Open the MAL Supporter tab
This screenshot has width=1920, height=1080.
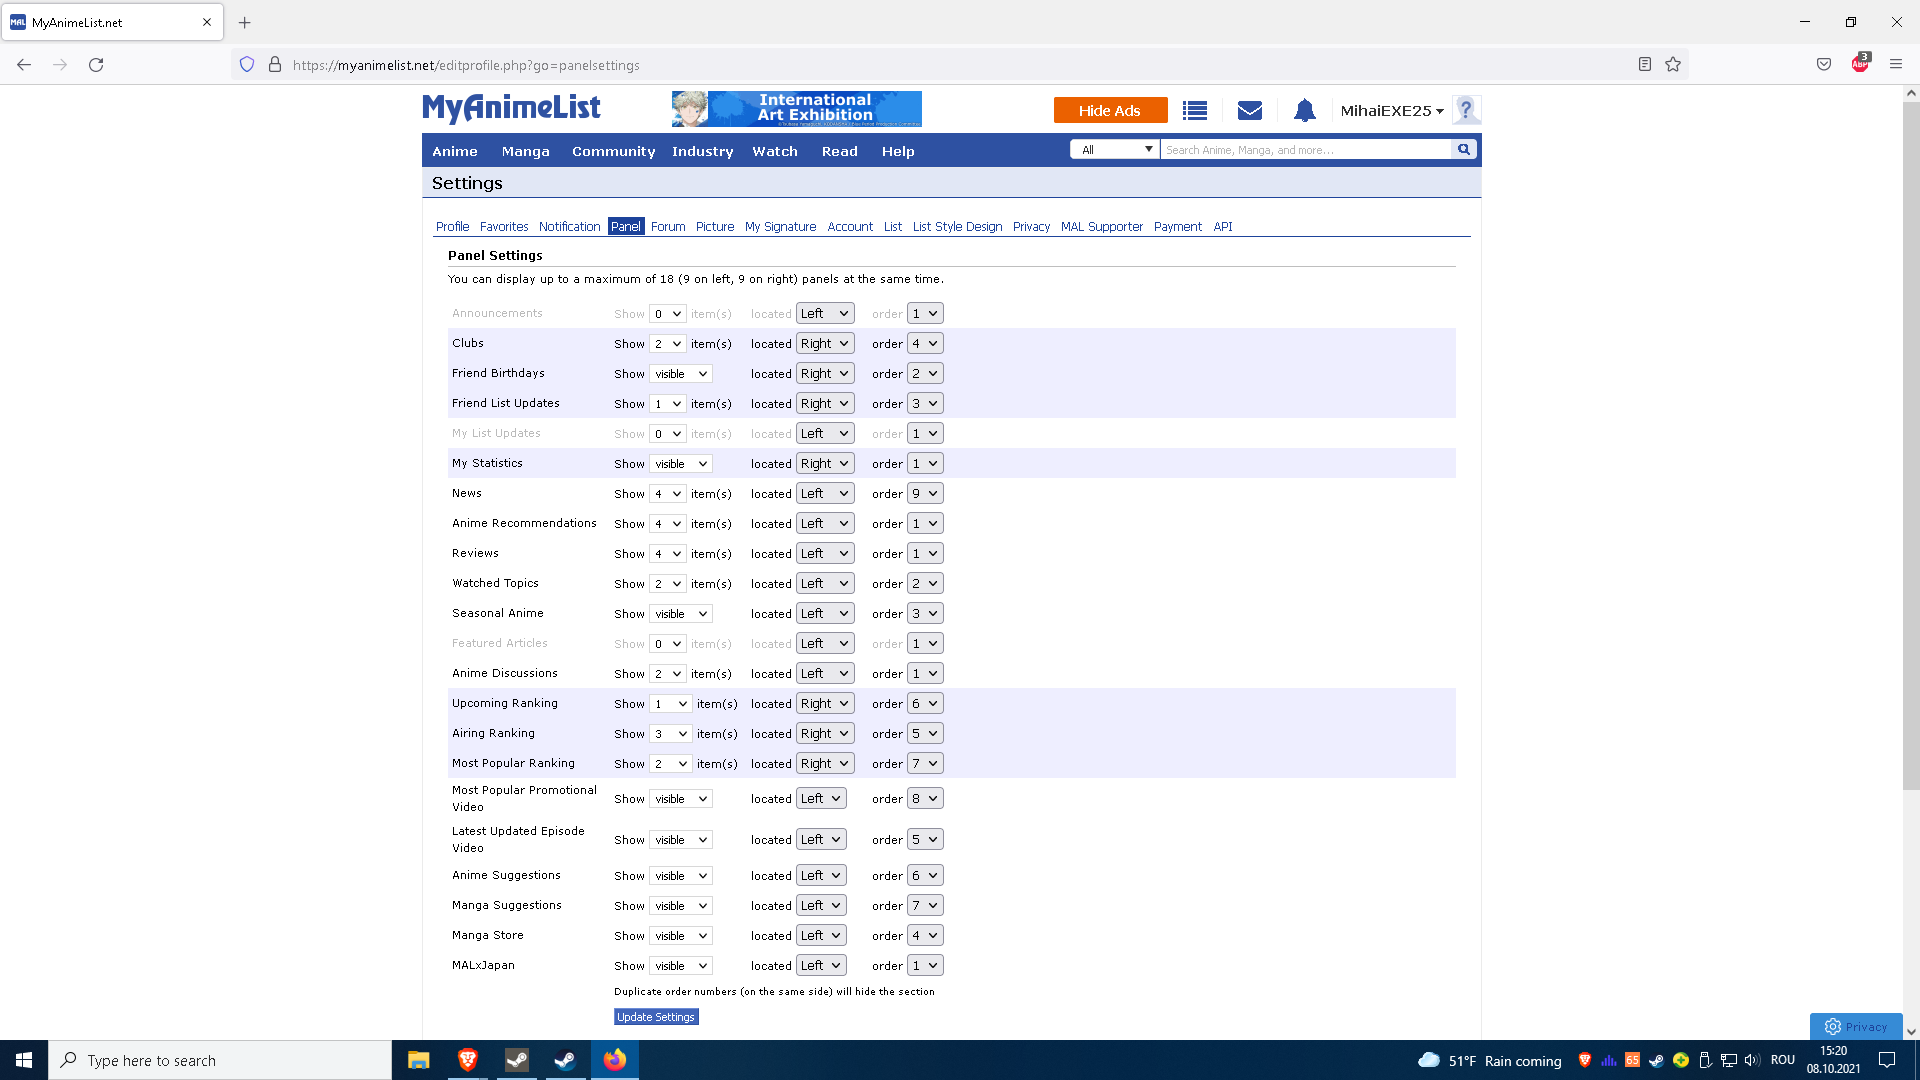point(1101,227)
